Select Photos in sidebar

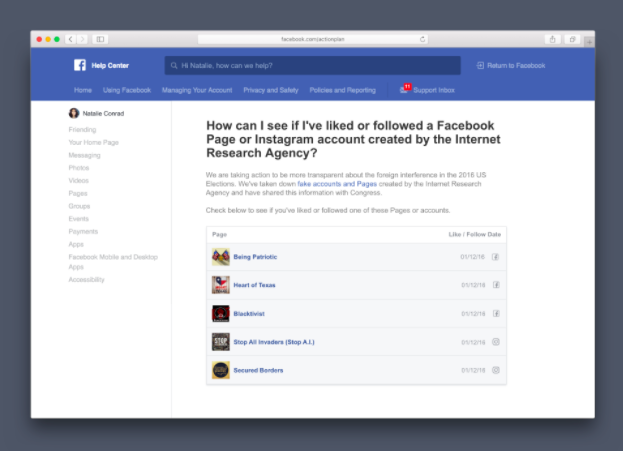point(79,168)
